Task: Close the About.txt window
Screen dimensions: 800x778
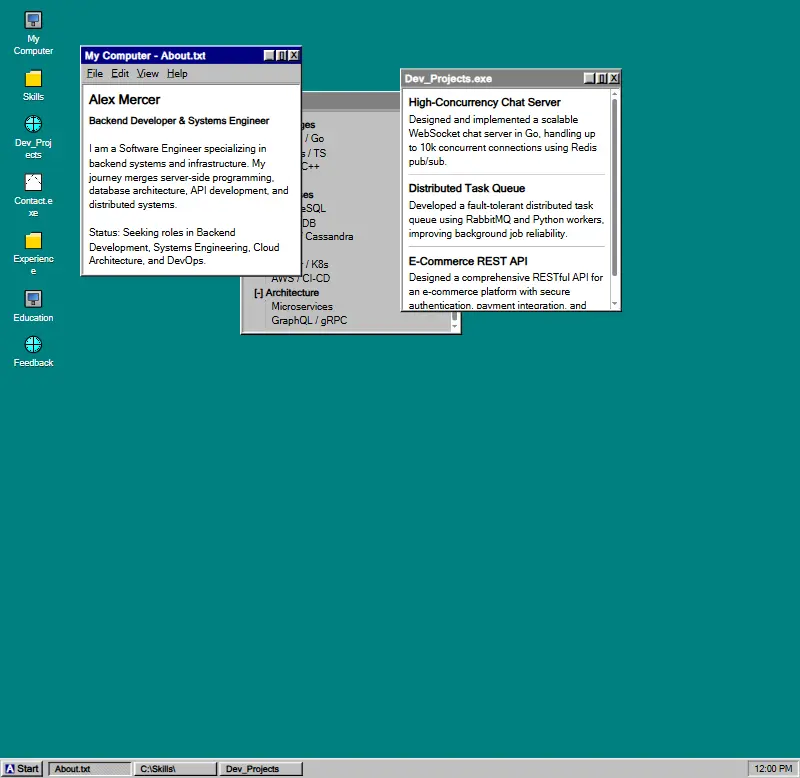Action: coord(294,56)
